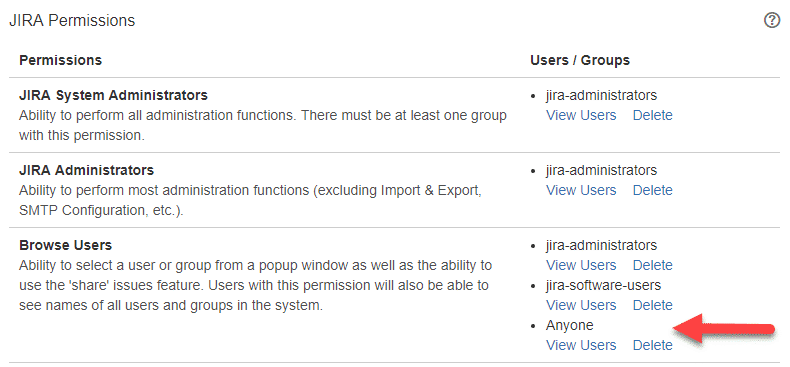Delete jira-administrators from JIRA Administrators permission
790x367 pixels.
click(x=652, y=191)
